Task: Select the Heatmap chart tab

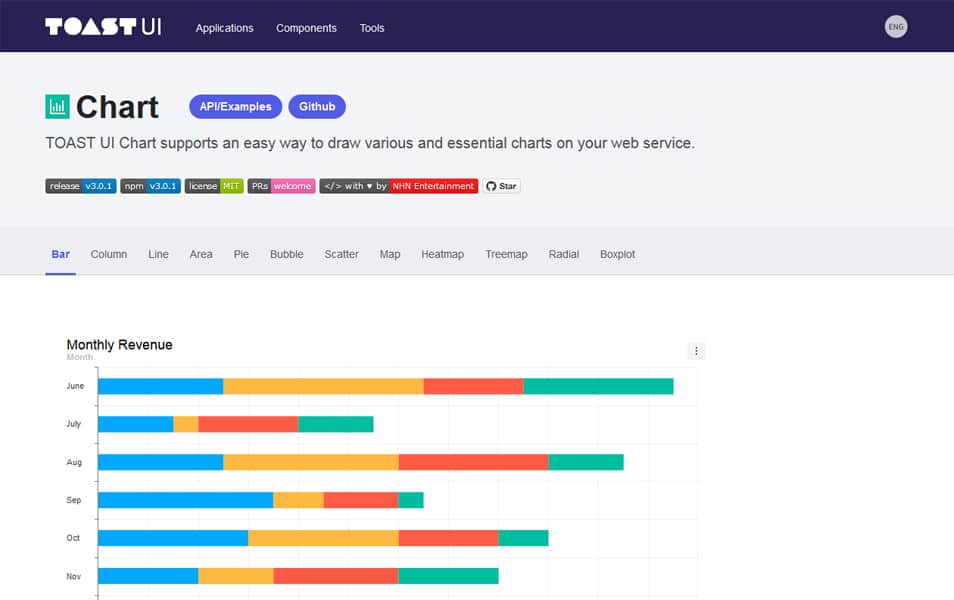Action: [442, 254]
